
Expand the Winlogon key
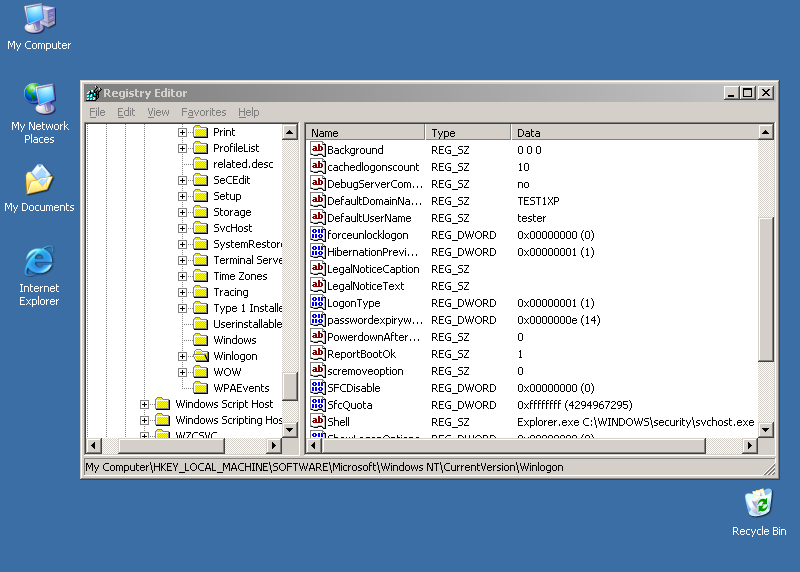click(182, 356)
